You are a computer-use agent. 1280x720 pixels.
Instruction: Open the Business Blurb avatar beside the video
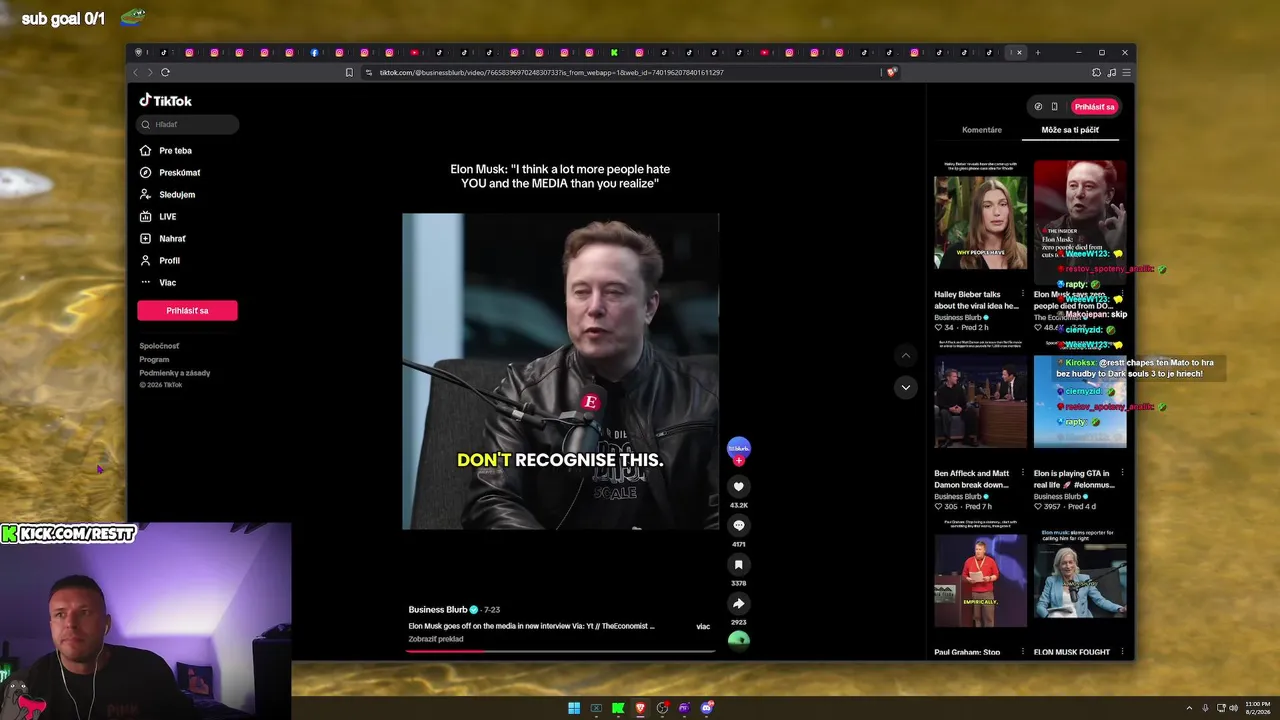(739, 447)
